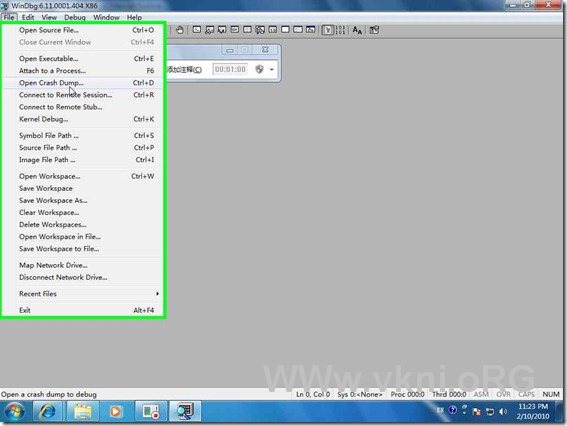Choose Open Crash Dump...
Image resolution: width=567 pixels, height=426 pixels.
pyautogui.click(x=83, y=83)
